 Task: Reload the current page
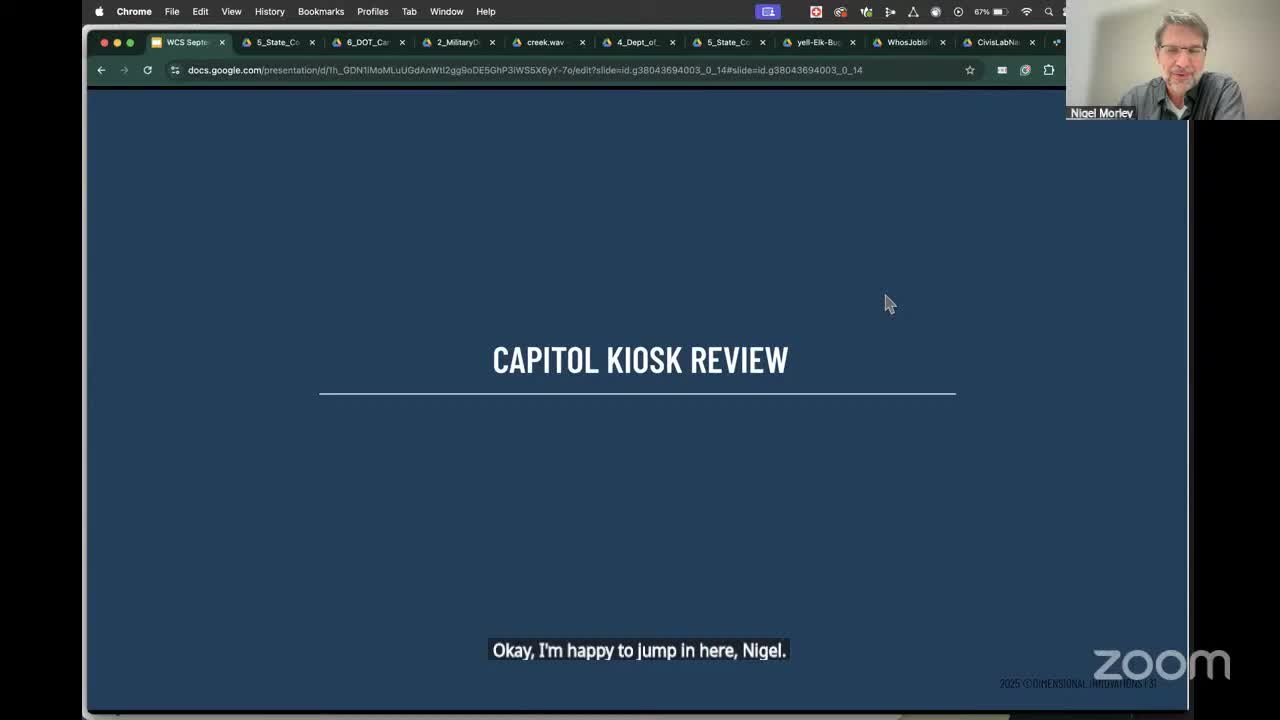147,70
